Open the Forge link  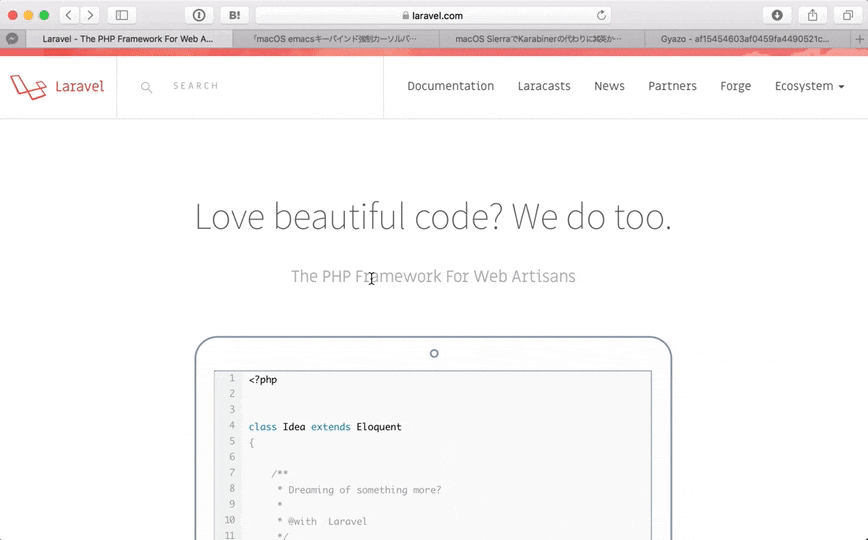(x=735, y=86)
